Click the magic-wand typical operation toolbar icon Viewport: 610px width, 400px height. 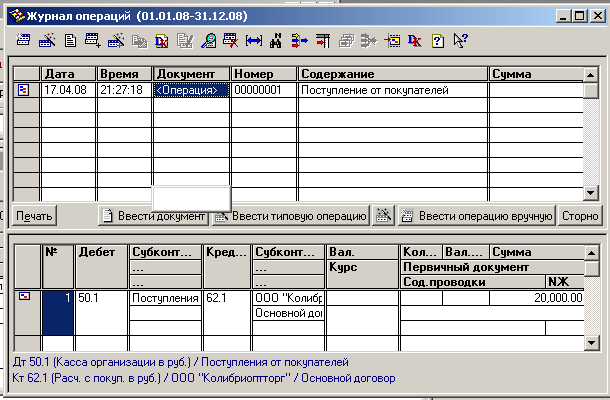click(47, 40)
